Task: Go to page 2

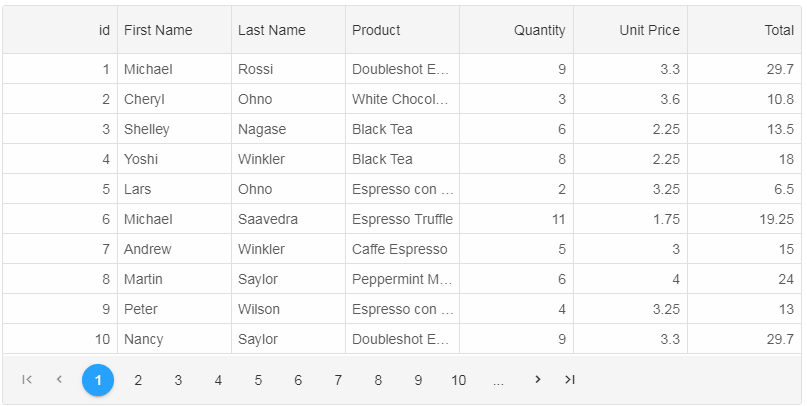Action: [x=138, y=380]
